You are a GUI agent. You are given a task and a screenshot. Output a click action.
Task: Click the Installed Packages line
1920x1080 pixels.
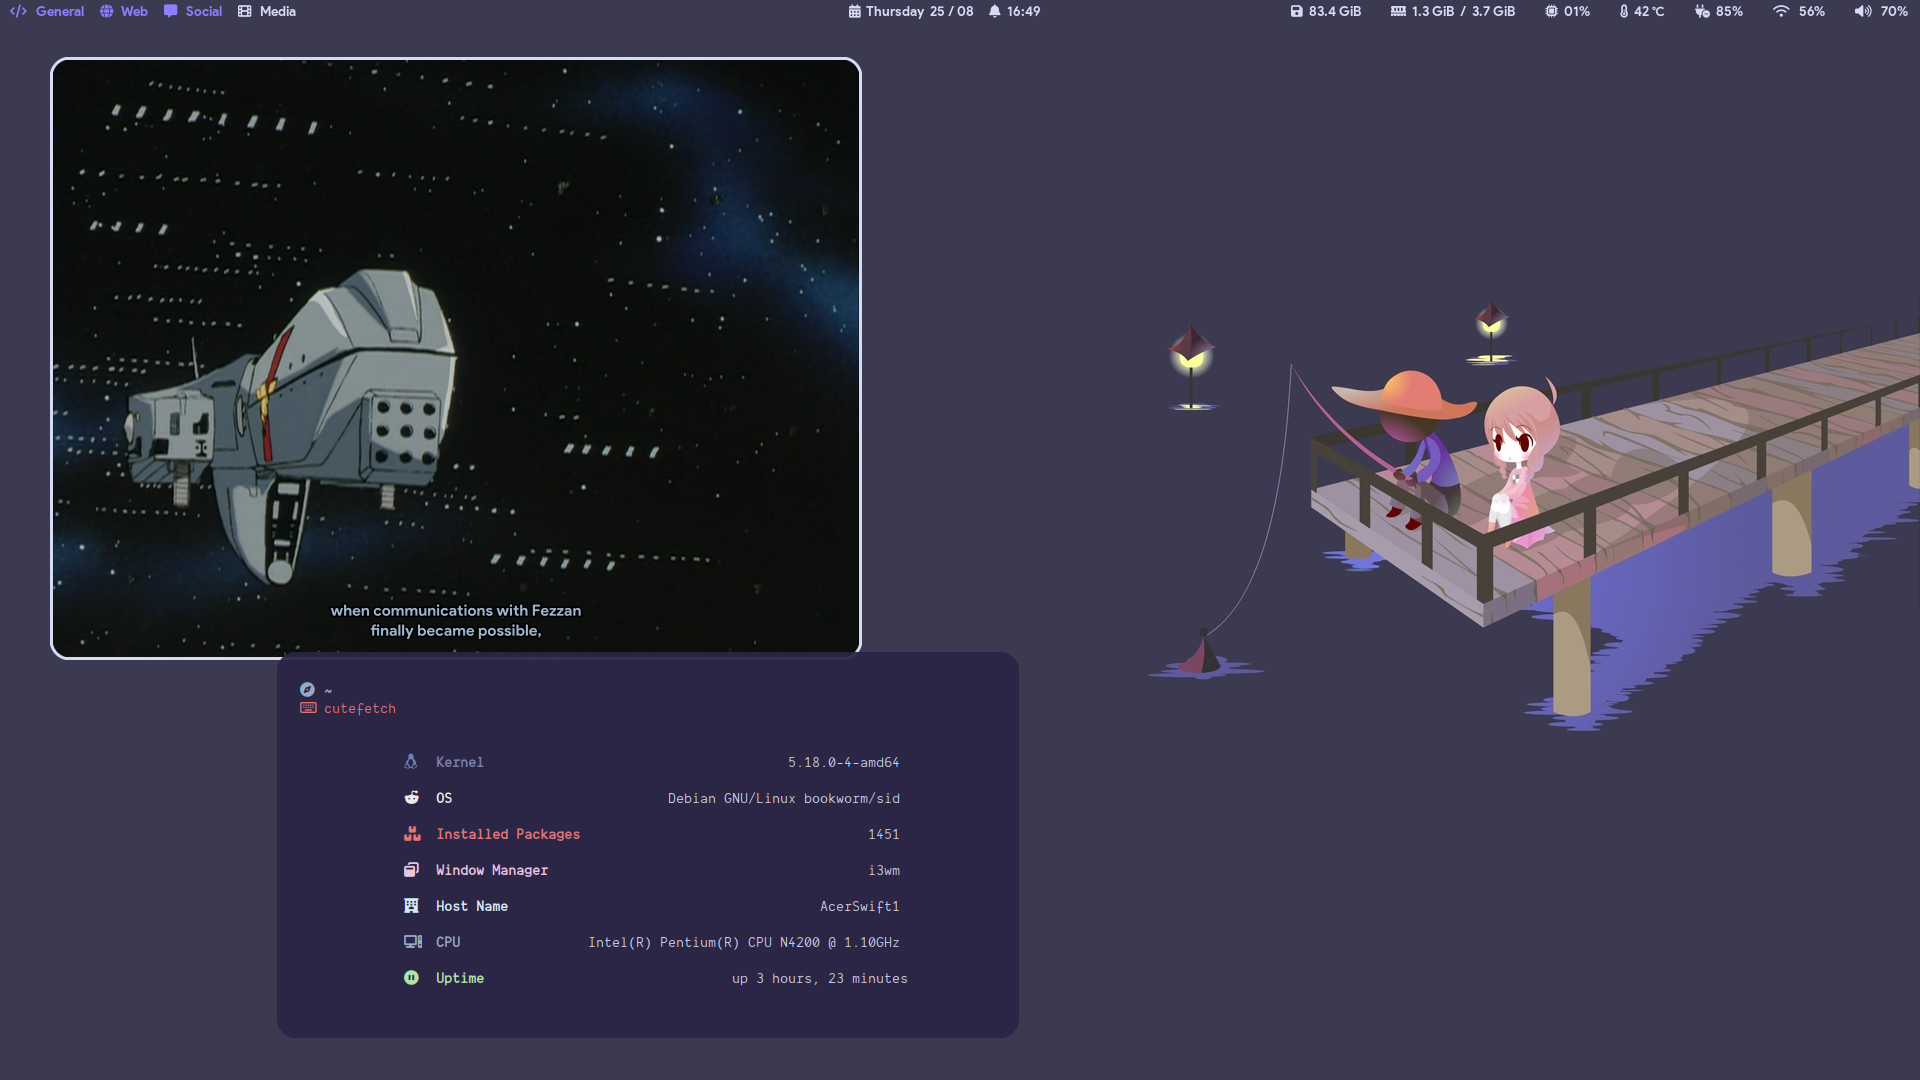click(x=507, y=834)
